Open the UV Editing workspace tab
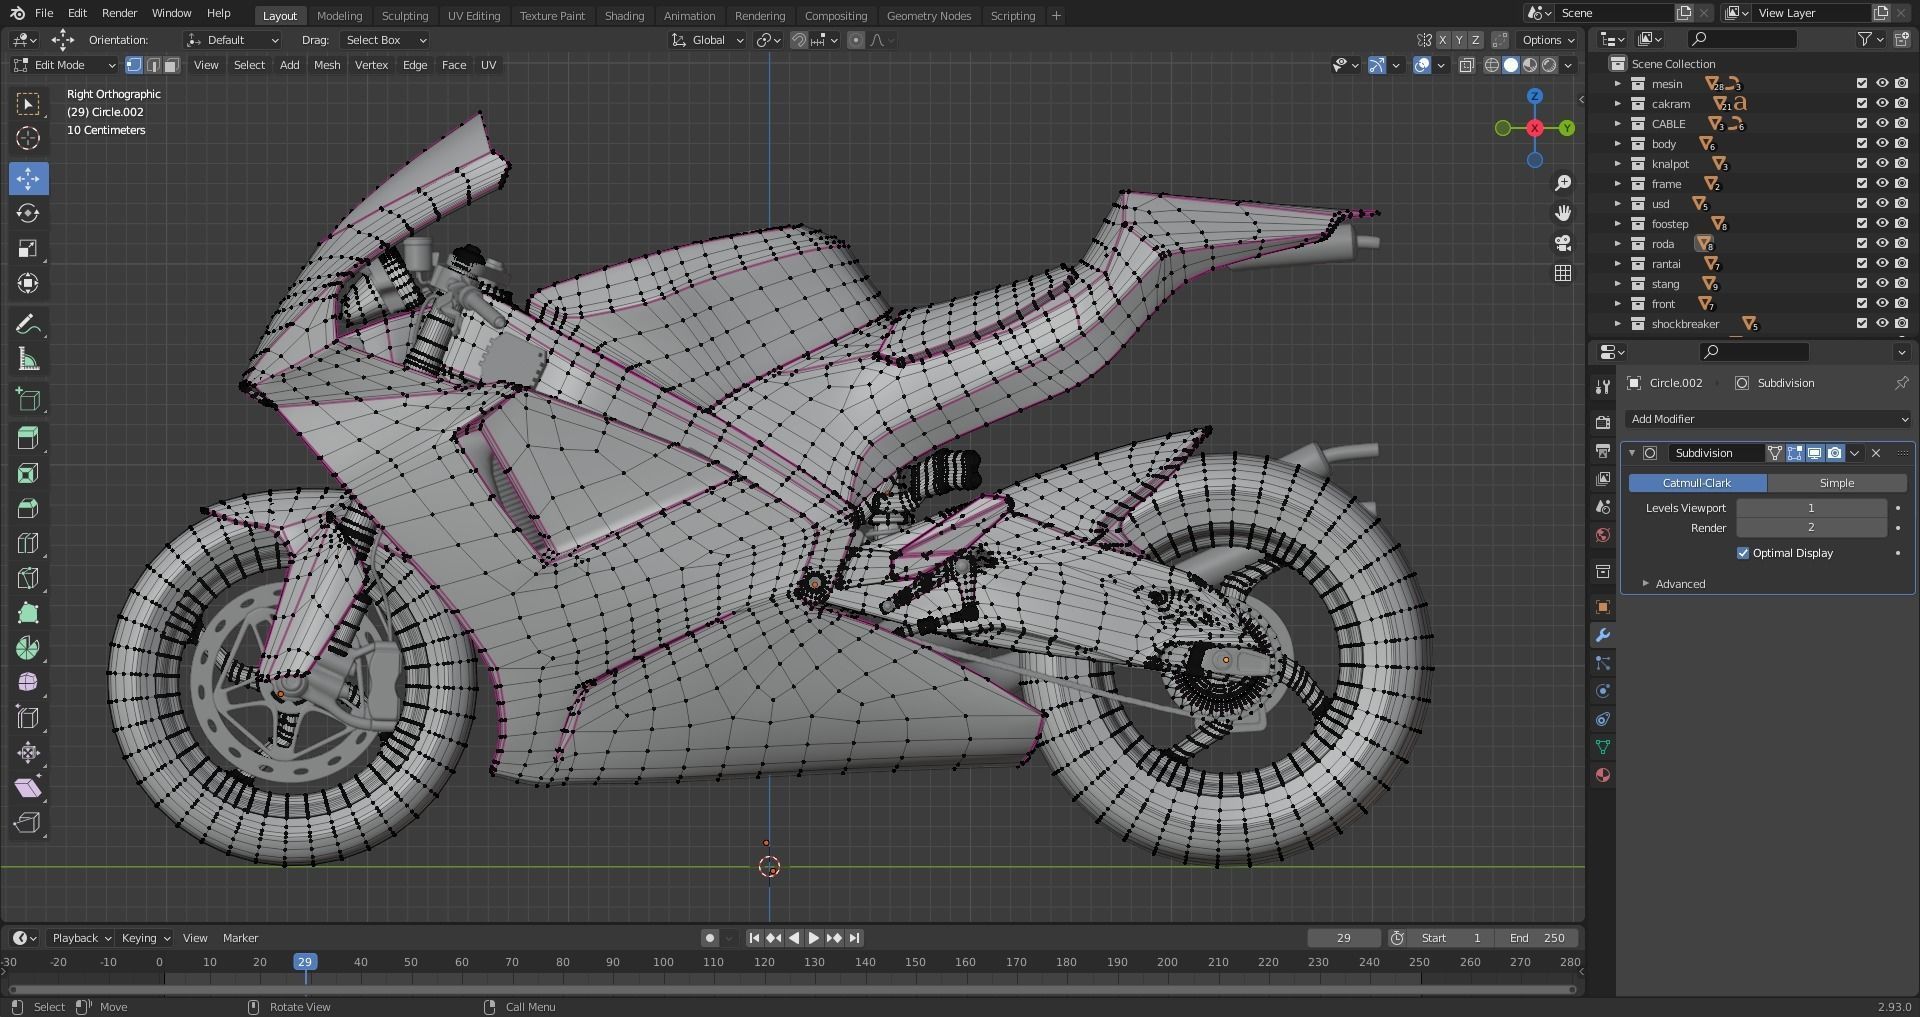 pos(474,16)
